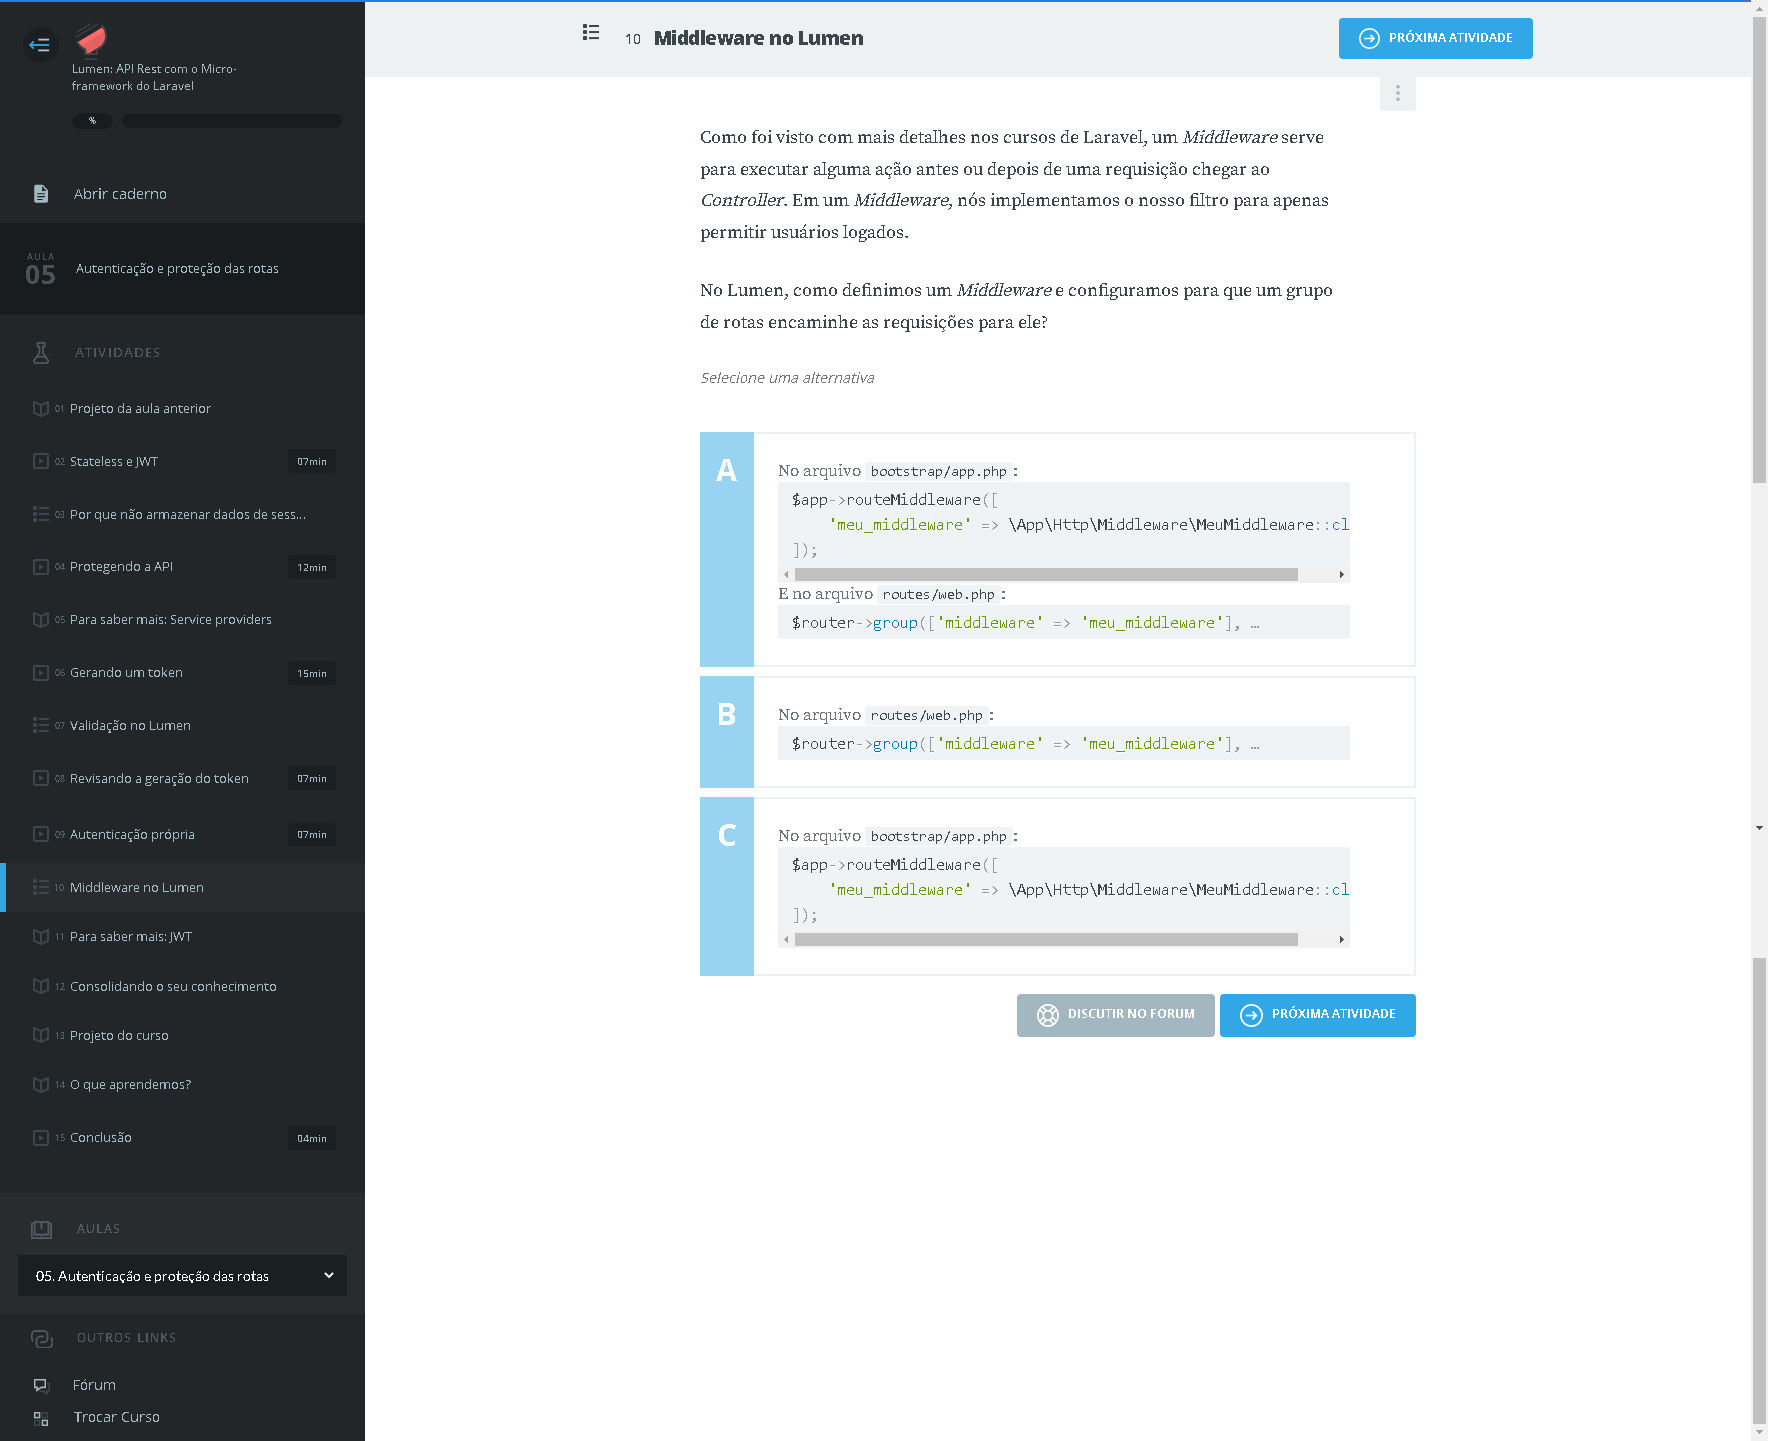
Task: Click the activity list icon in header
Action: (x=591, y=33)
